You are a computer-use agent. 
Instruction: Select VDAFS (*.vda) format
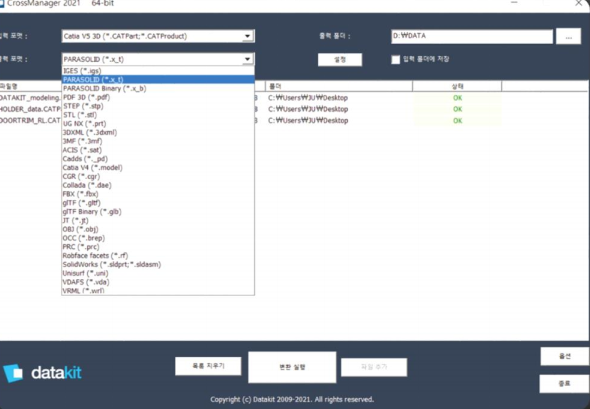point(158,282)
